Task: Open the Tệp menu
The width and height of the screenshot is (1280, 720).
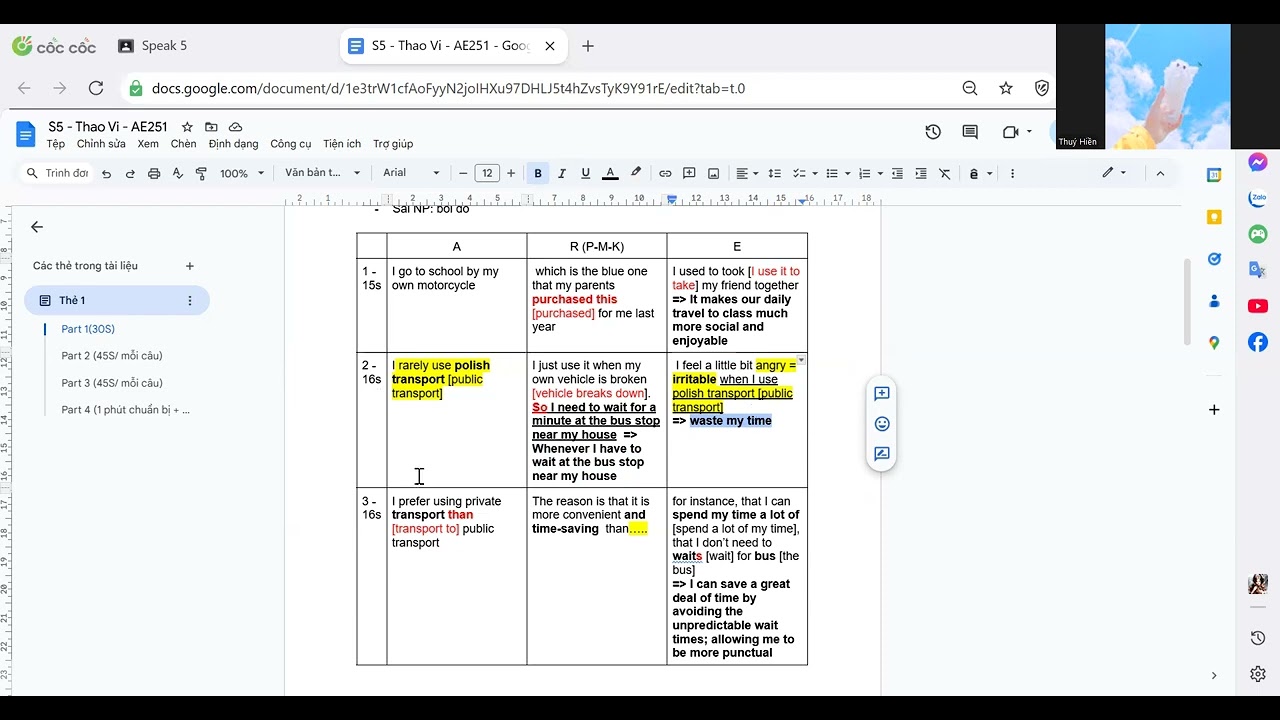Action: 56,144
